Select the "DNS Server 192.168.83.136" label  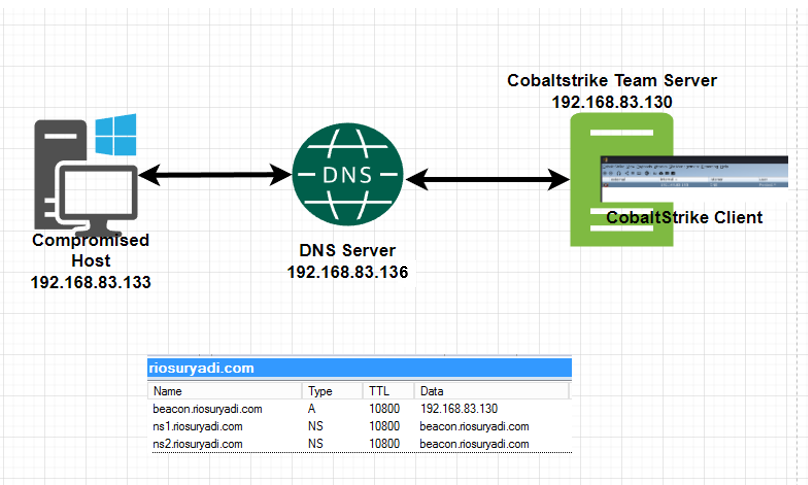pyautogui.click(x=348, y=261)
